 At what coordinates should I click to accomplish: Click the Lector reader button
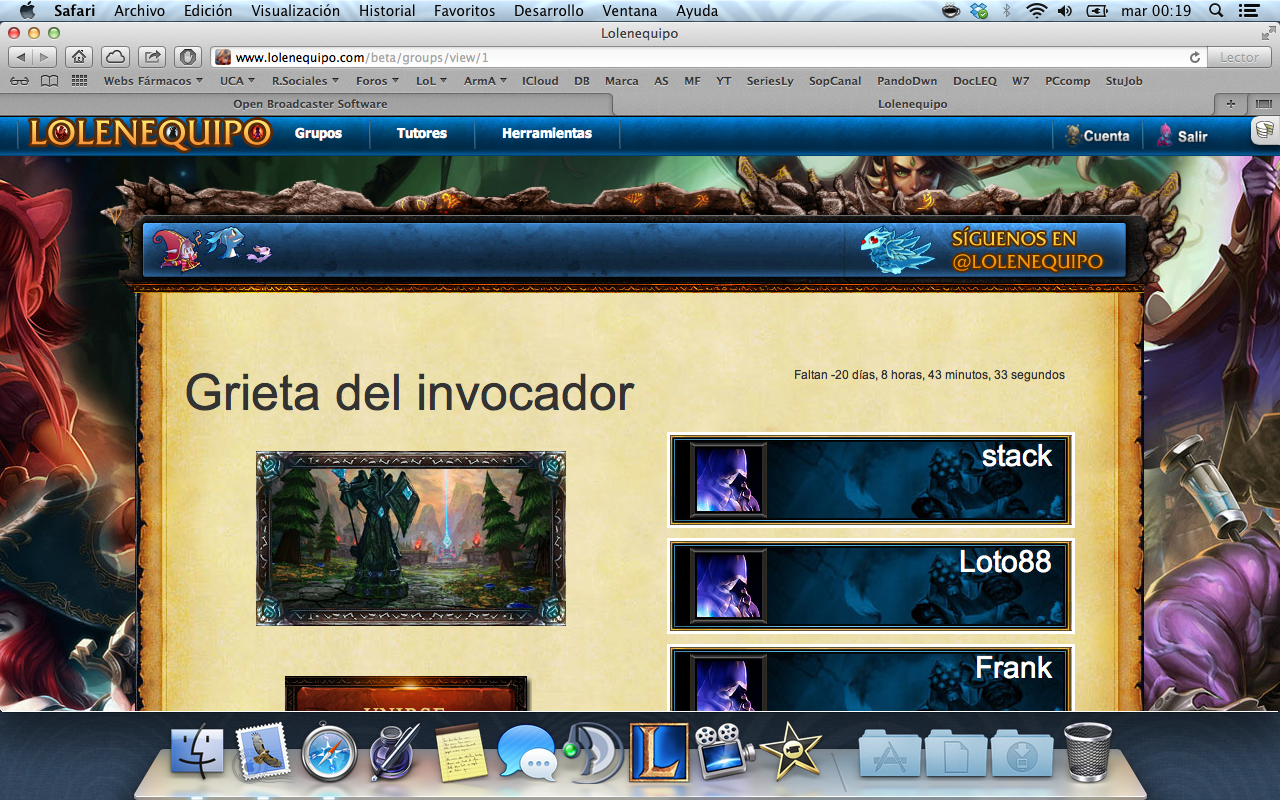point(1240,58)
